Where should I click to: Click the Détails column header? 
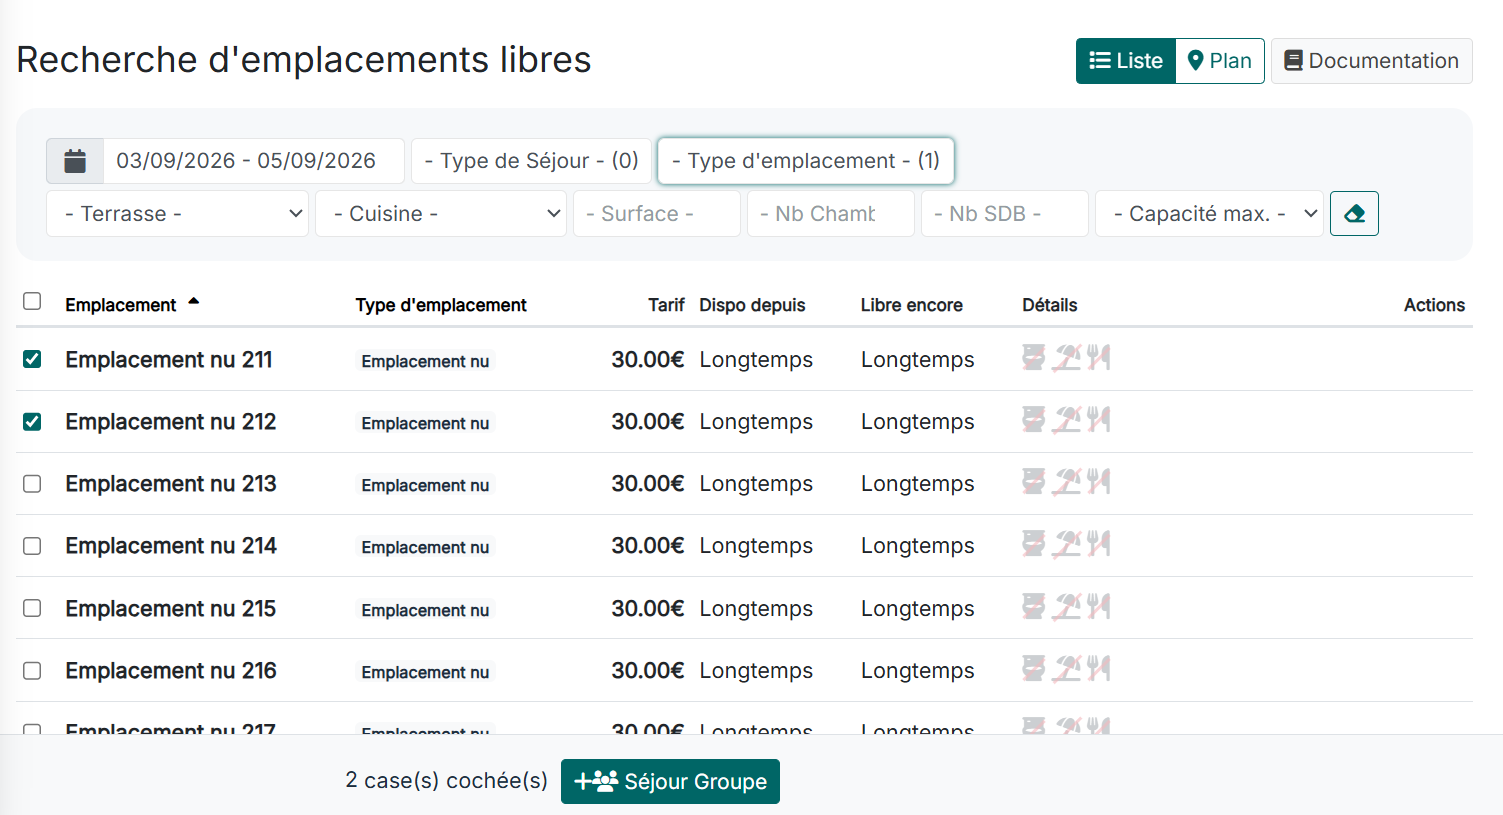click(1050, 305)
